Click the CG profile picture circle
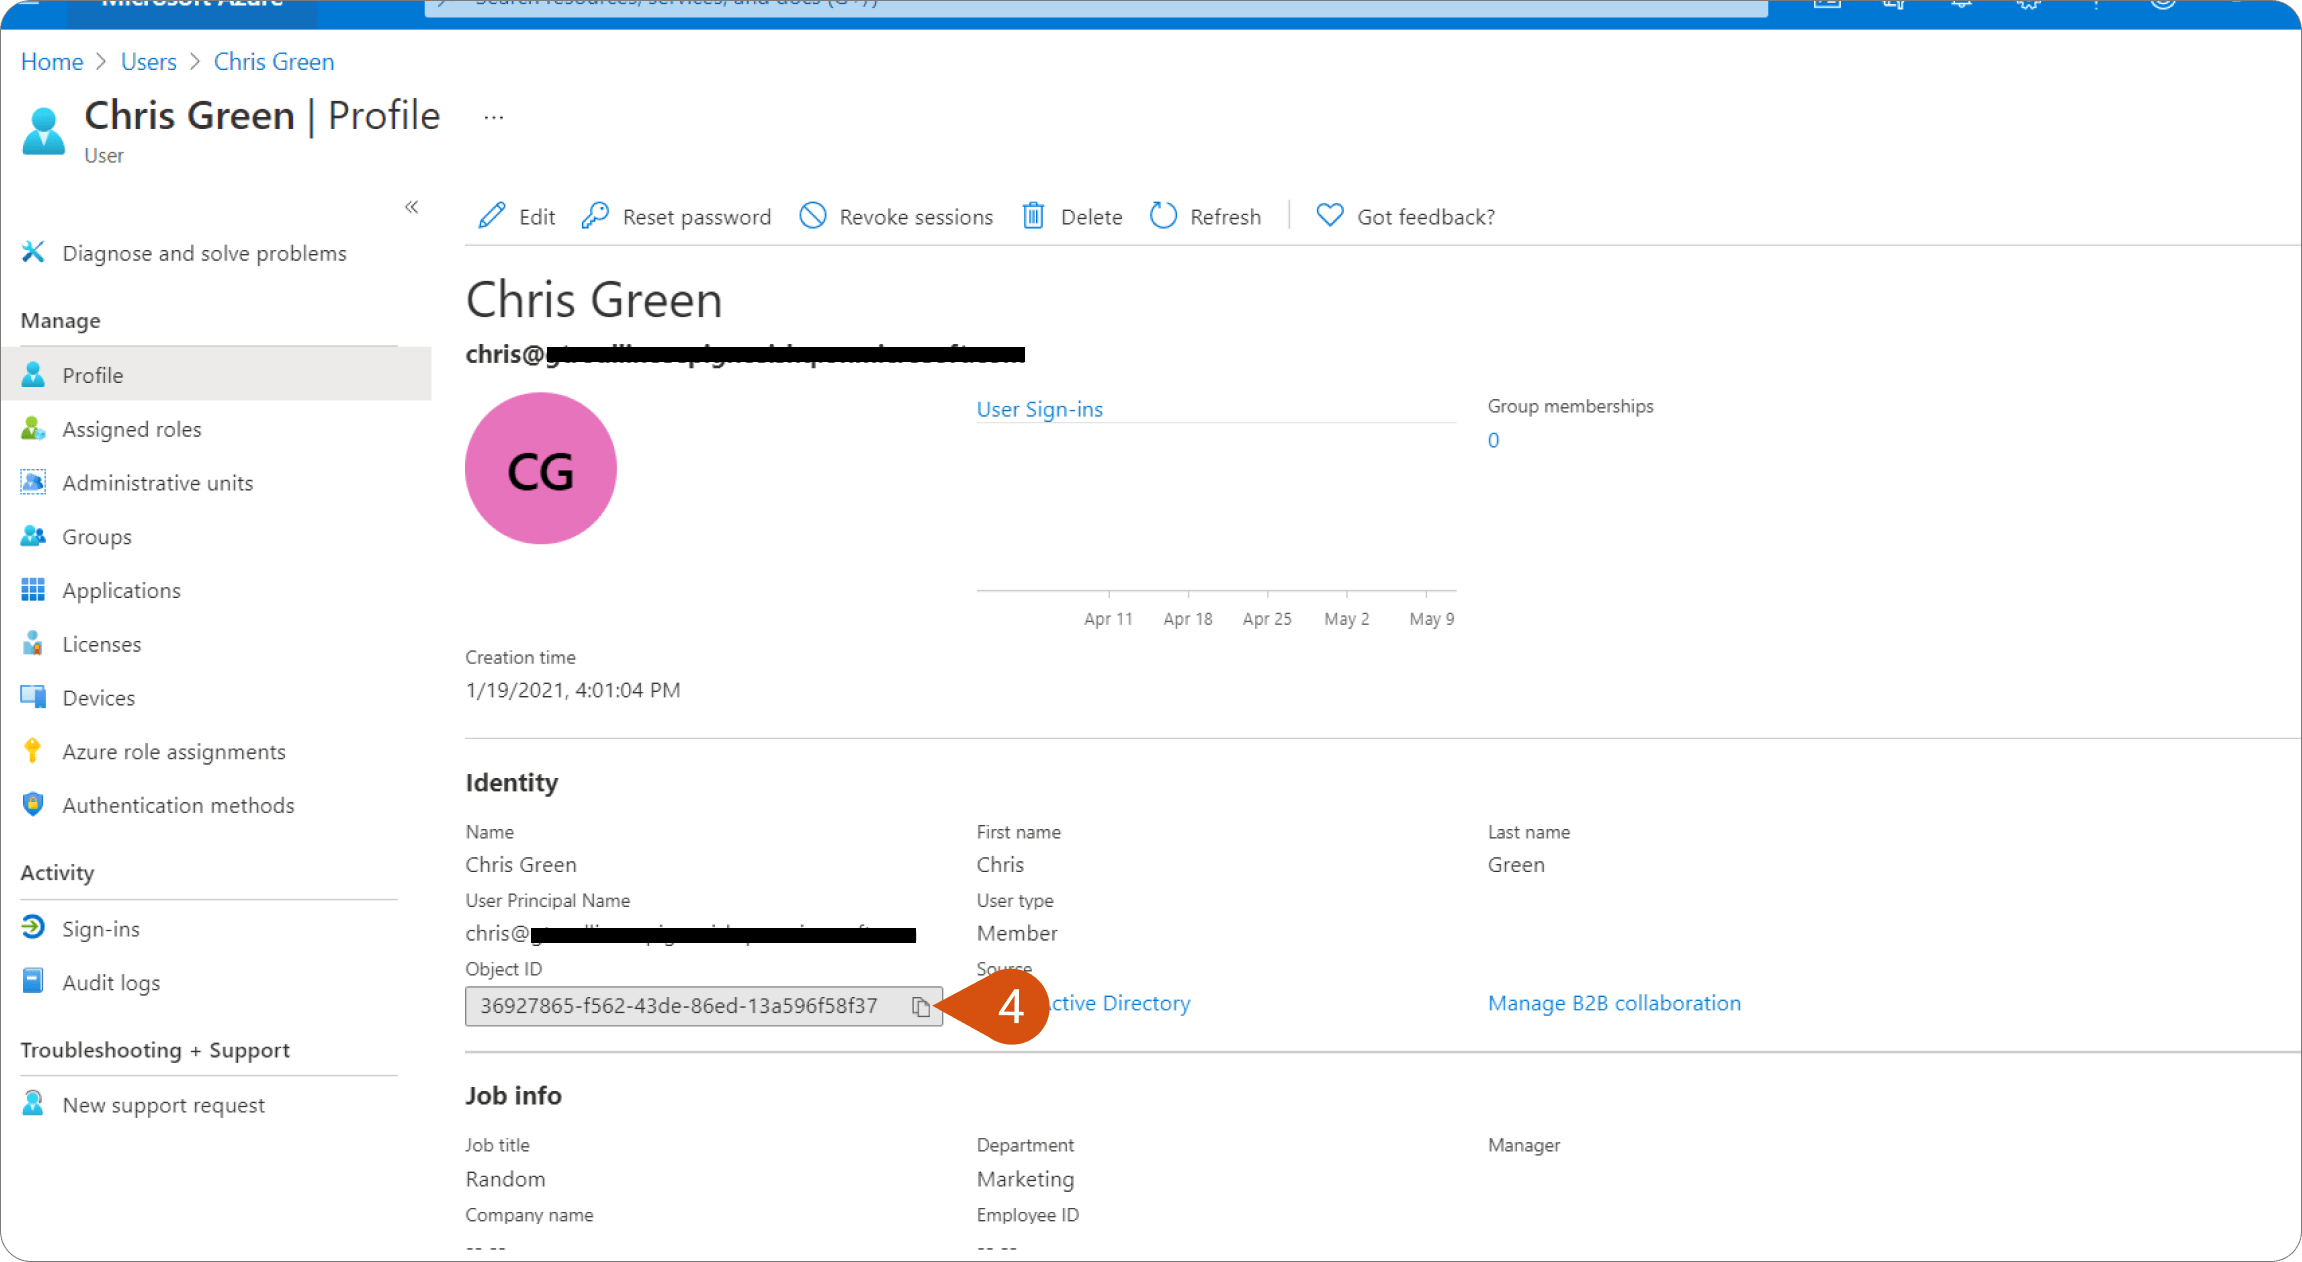 pos(540,468)
